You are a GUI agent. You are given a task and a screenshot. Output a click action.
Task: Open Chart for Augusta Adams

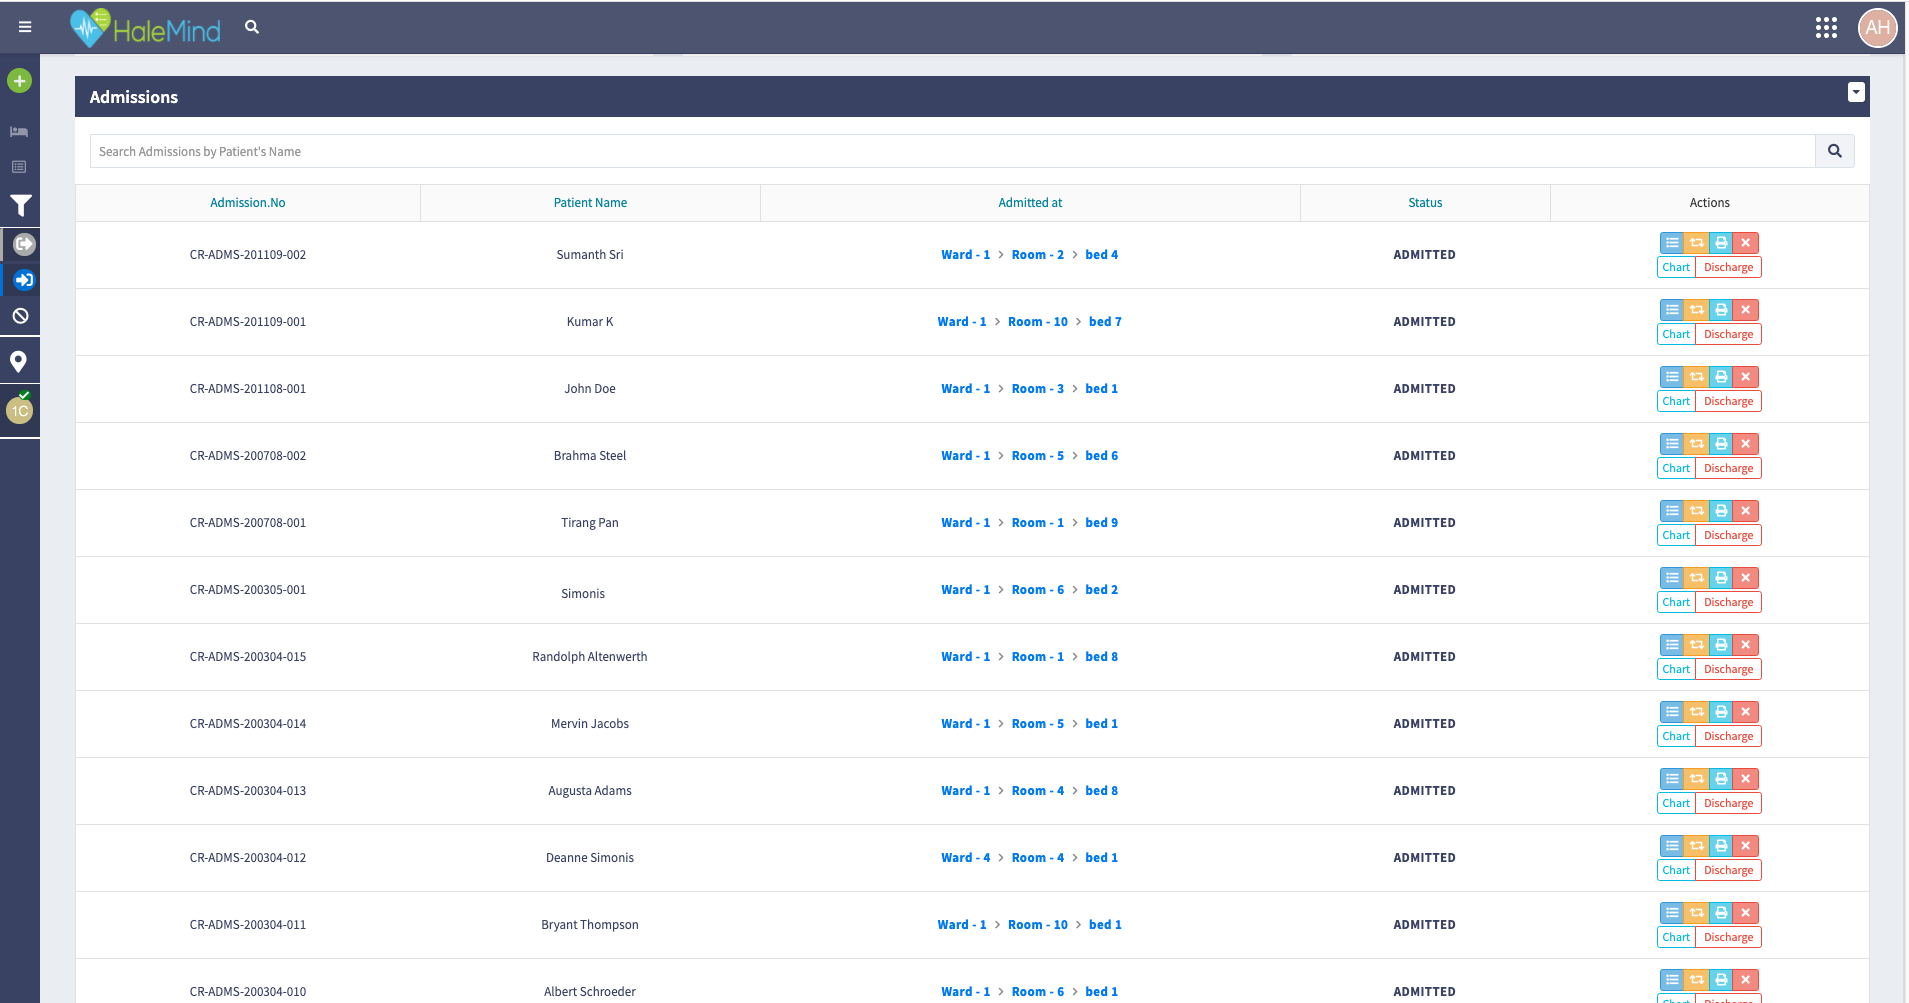tap(1676, 803)
